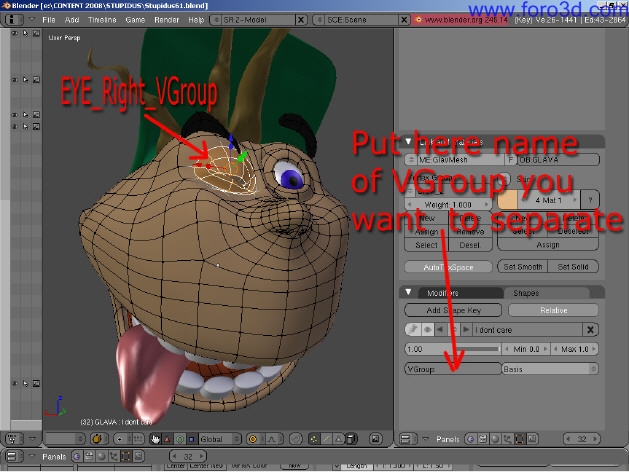The height and width of the screenshot is (472, 629).
Task: Click the material color swatch
Action: pyautogui.click(x=507, y=200)
